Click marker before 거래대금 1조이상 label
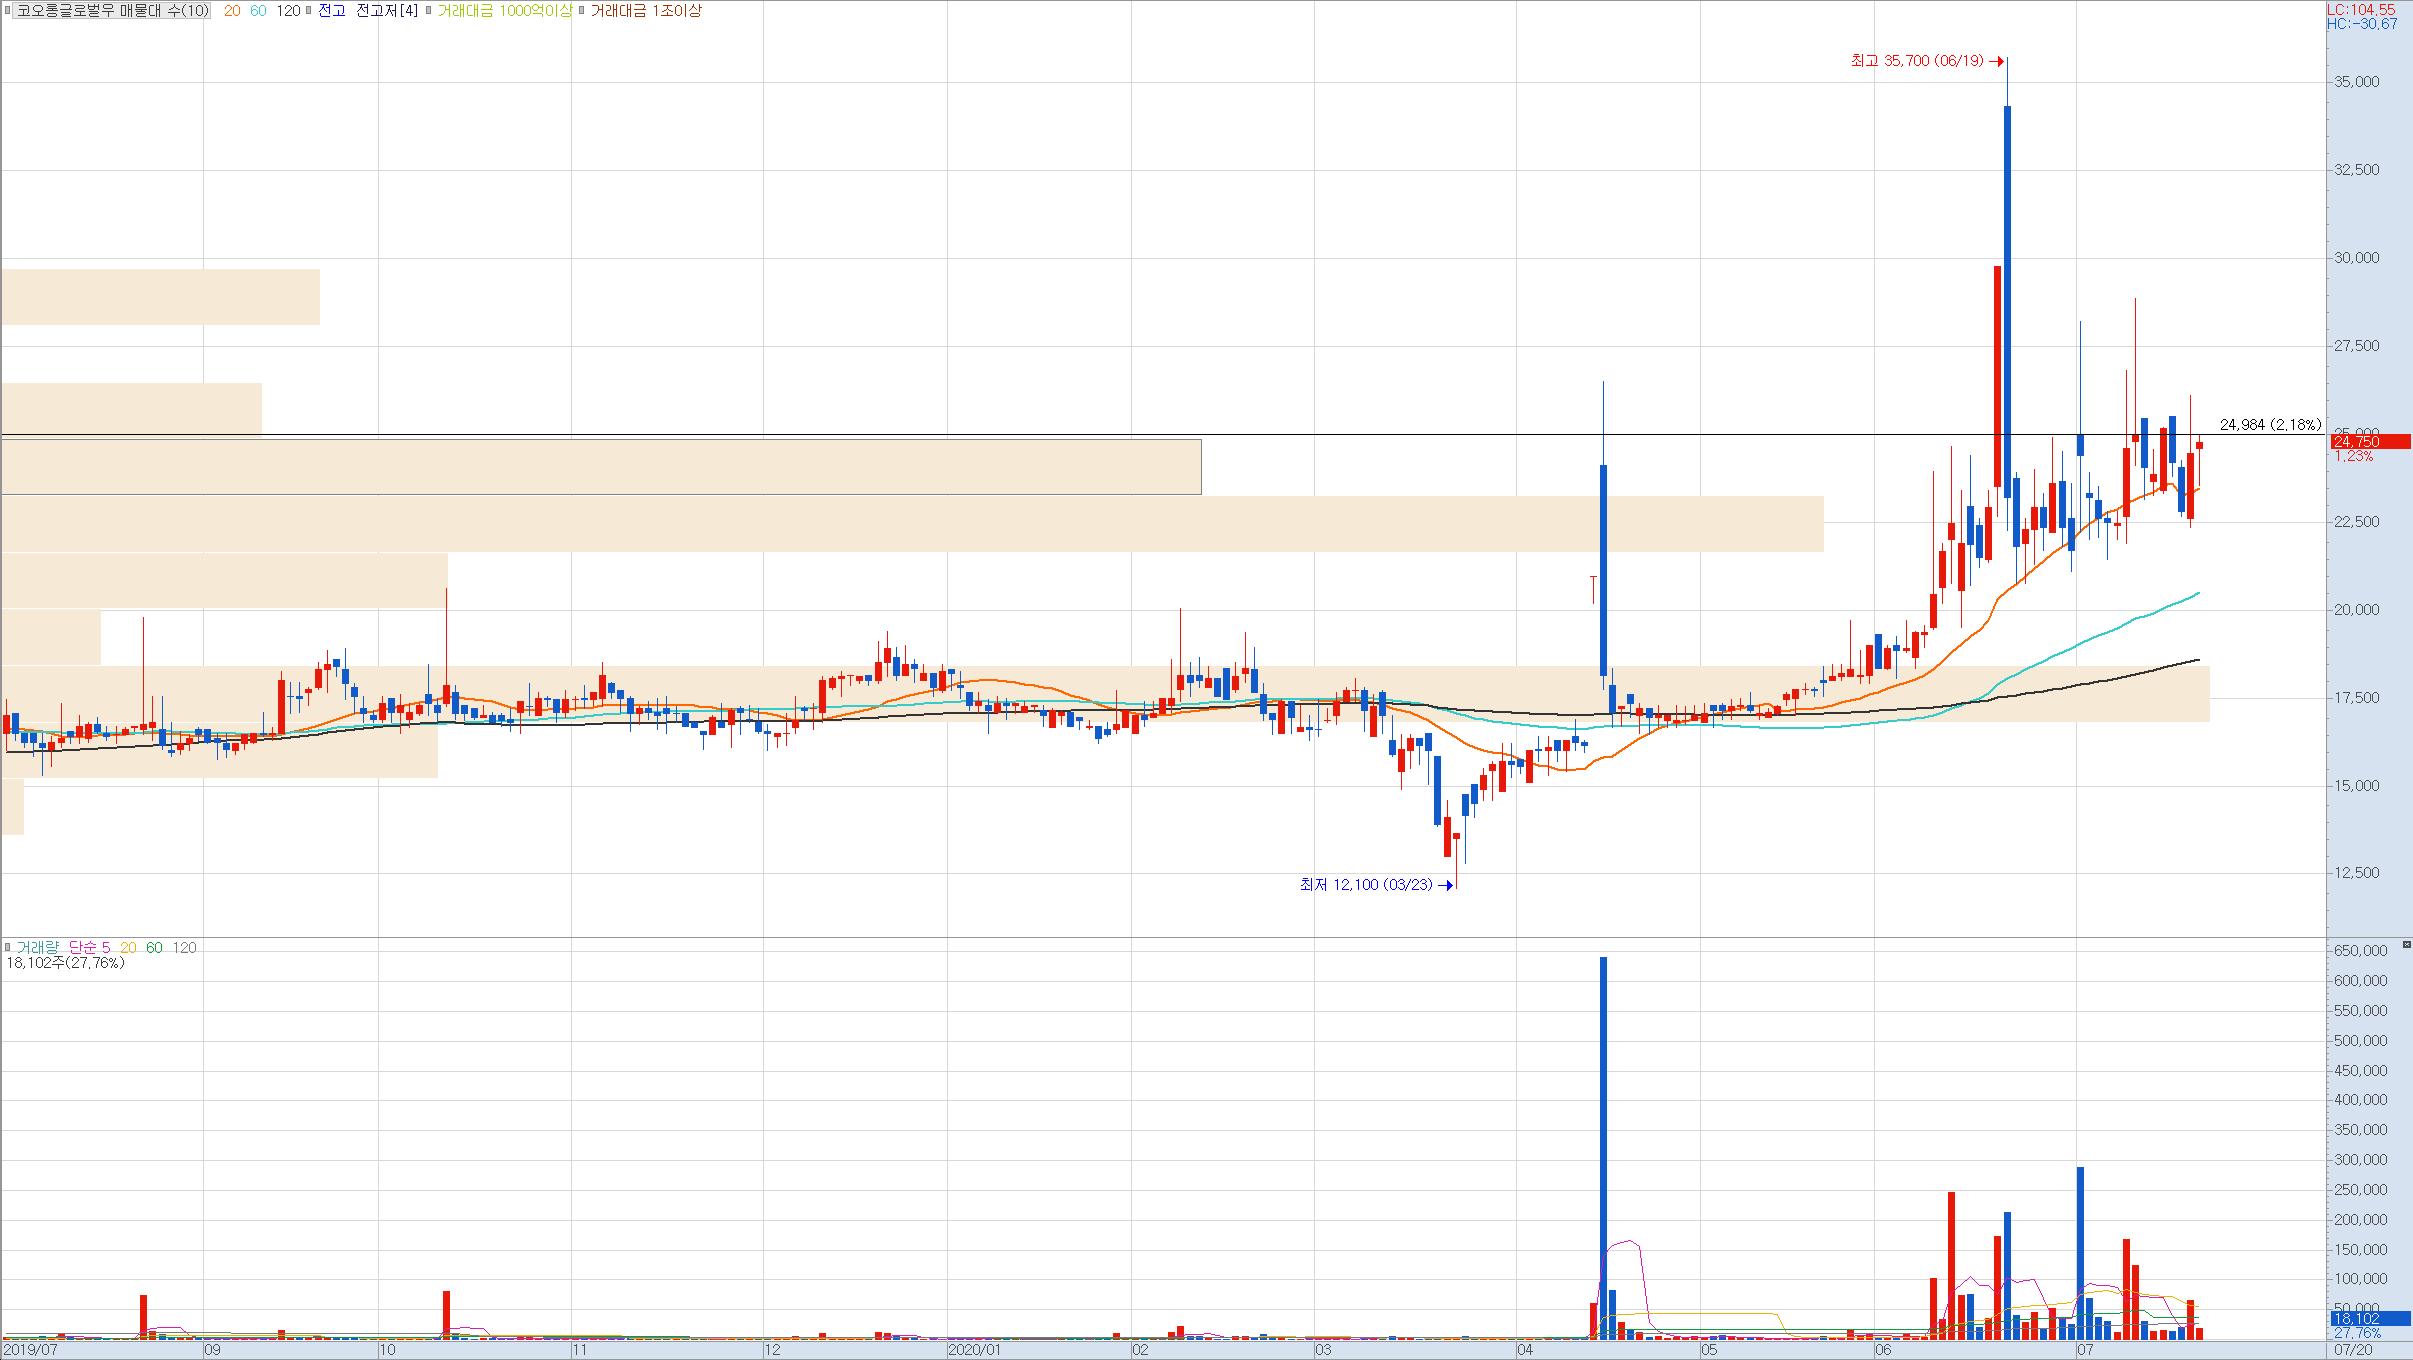The width and height of the screenshot is (2413, 1360). [x=582, y=11]
